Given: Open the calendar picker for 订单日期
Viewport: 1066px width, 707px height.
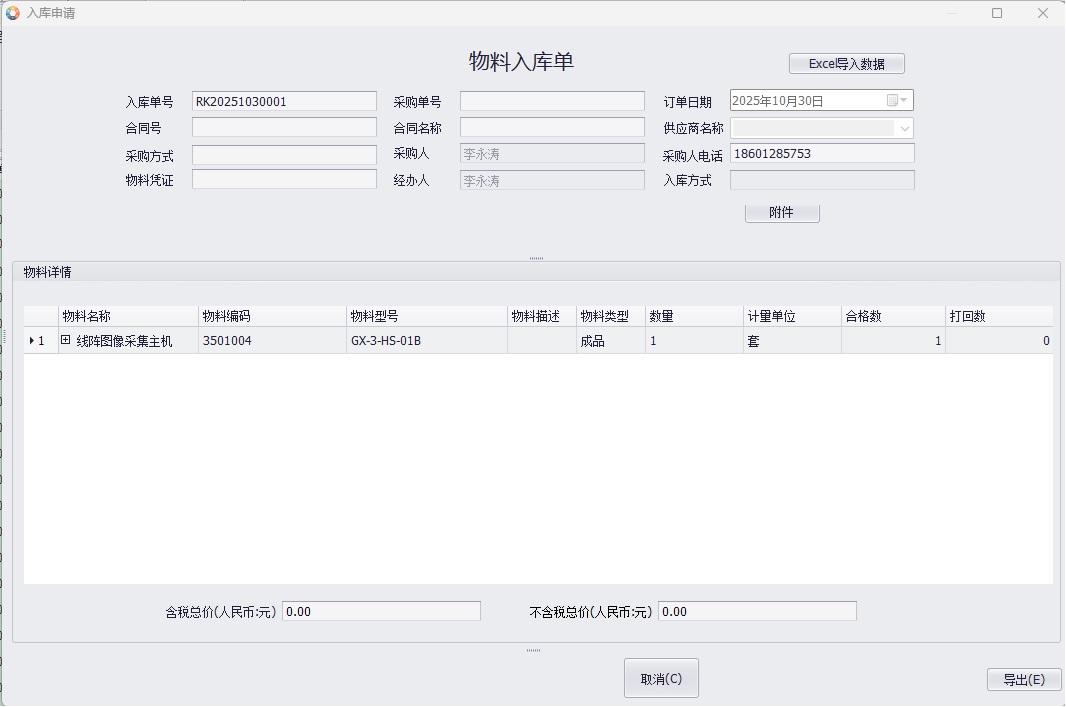Looking at the screenshot, I should 904,100.
